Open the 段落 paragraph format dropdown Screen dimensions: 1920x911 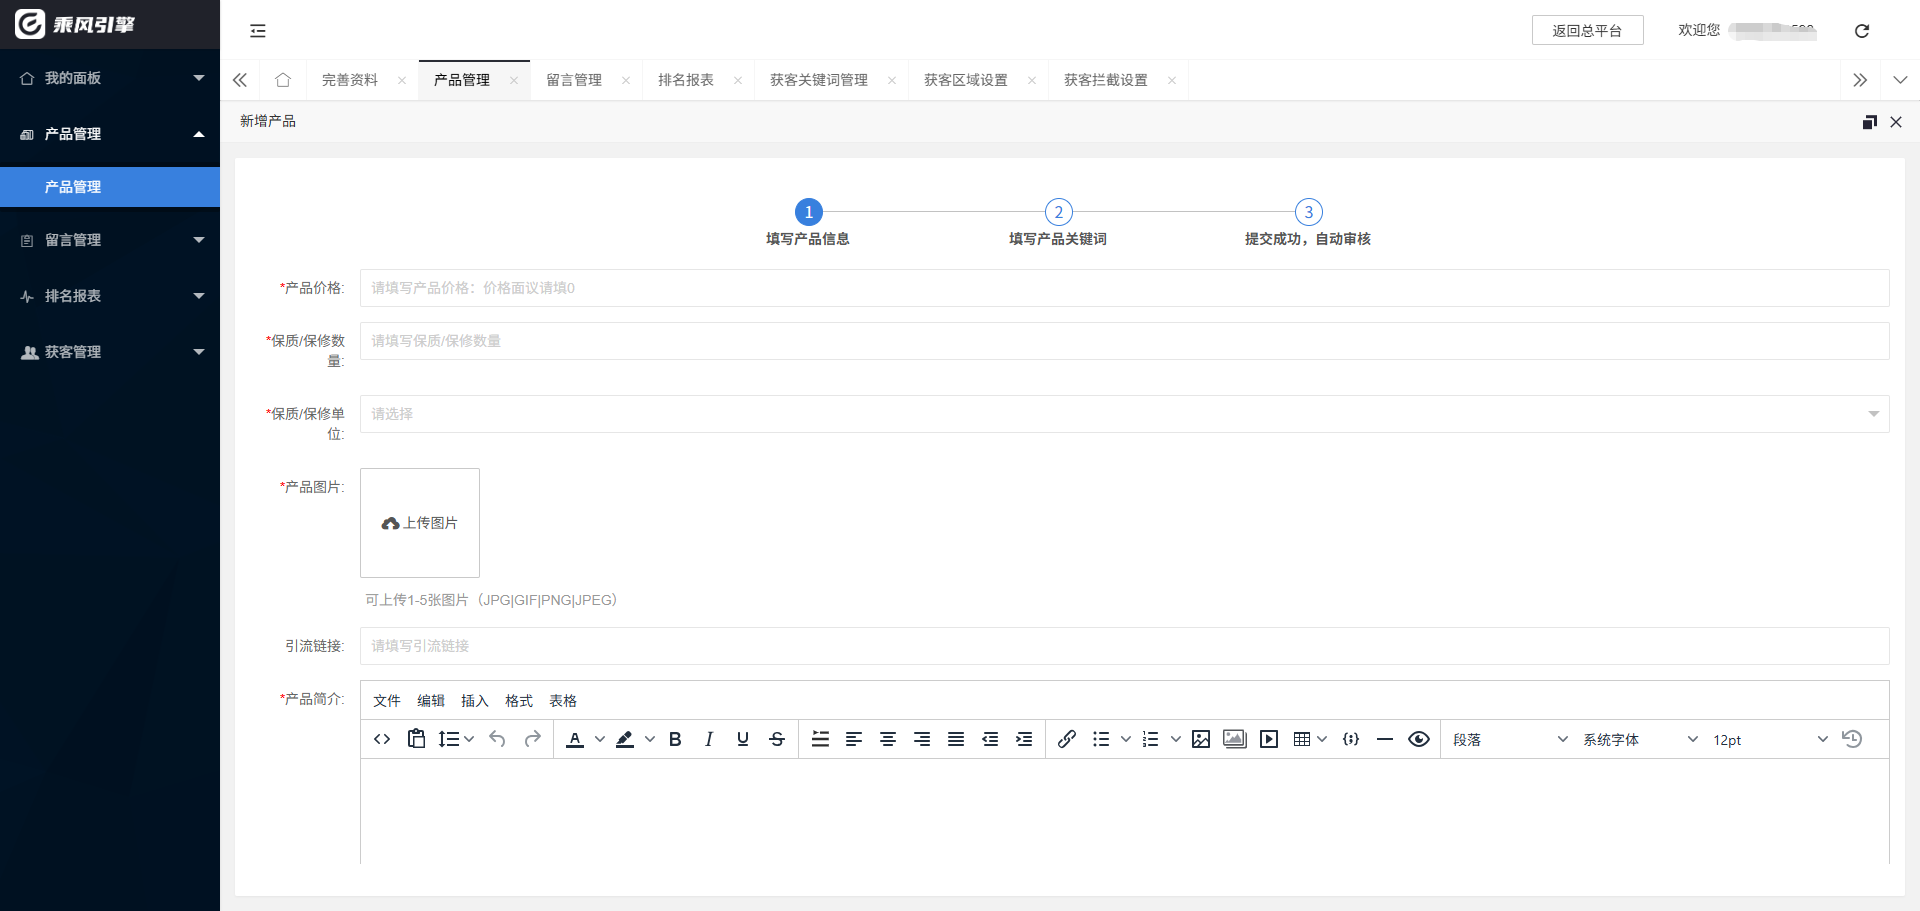[1509, 740]
